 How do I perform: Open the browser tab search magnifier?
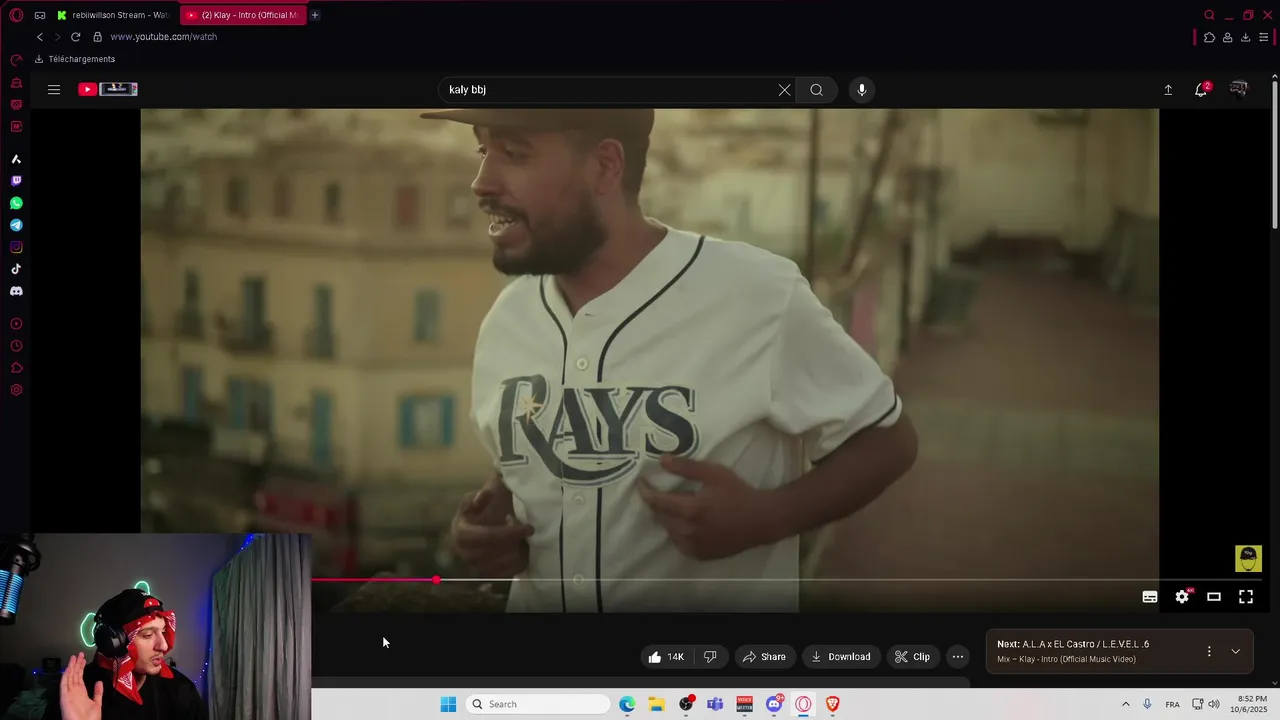pyautogui.click(x=1209, y=15)
